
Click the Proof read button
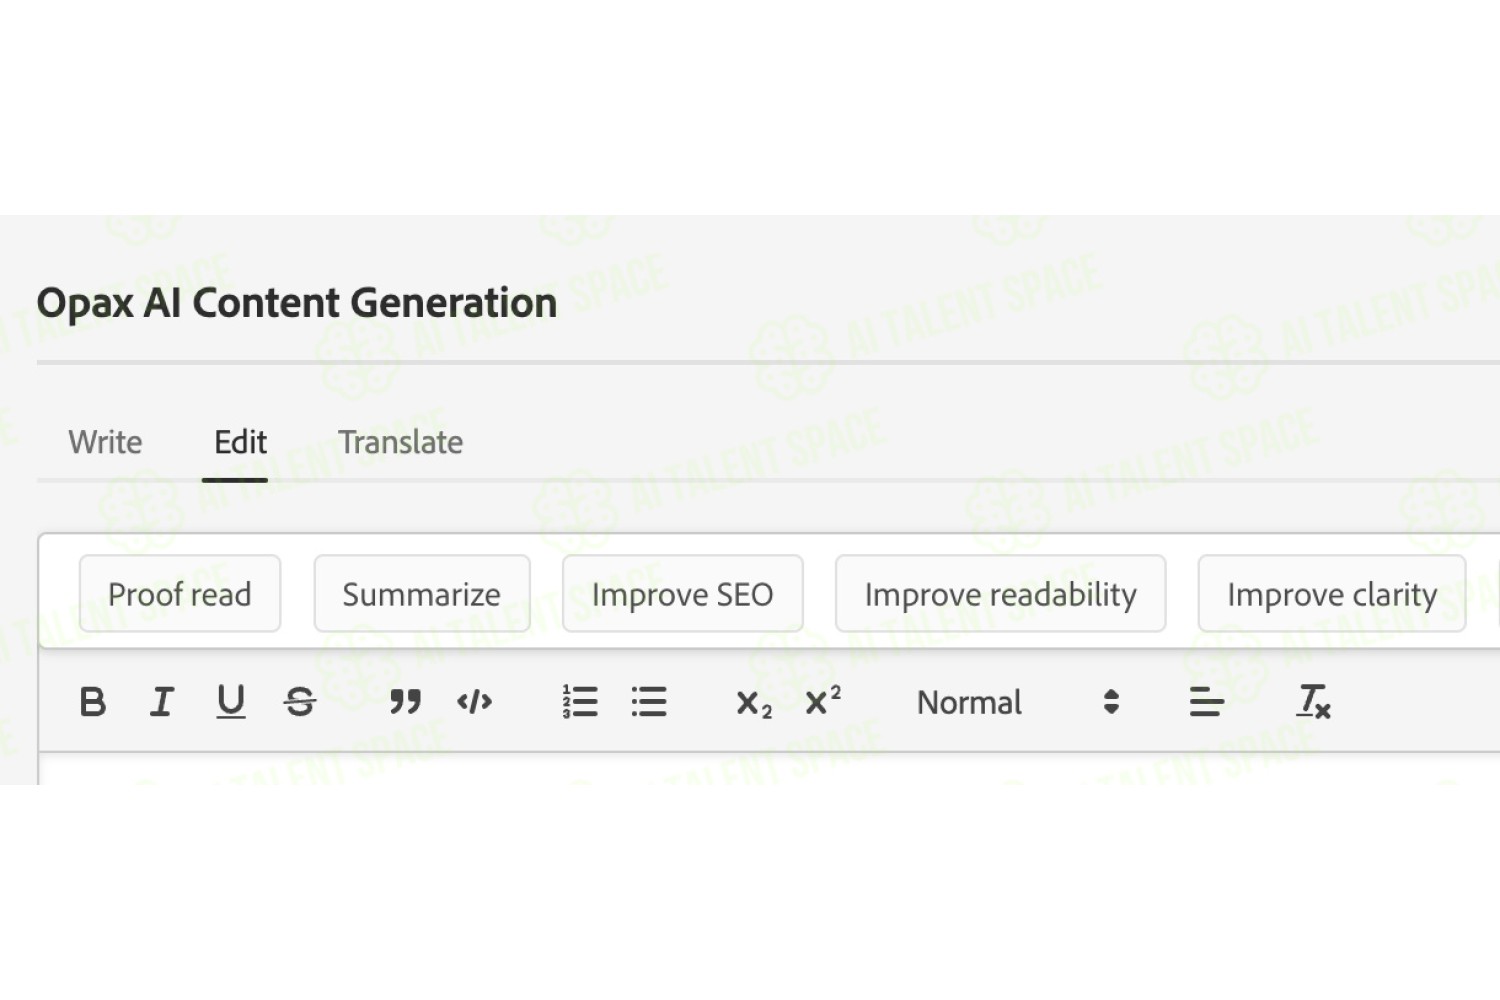pyautogui.click(x=180, y=594)
